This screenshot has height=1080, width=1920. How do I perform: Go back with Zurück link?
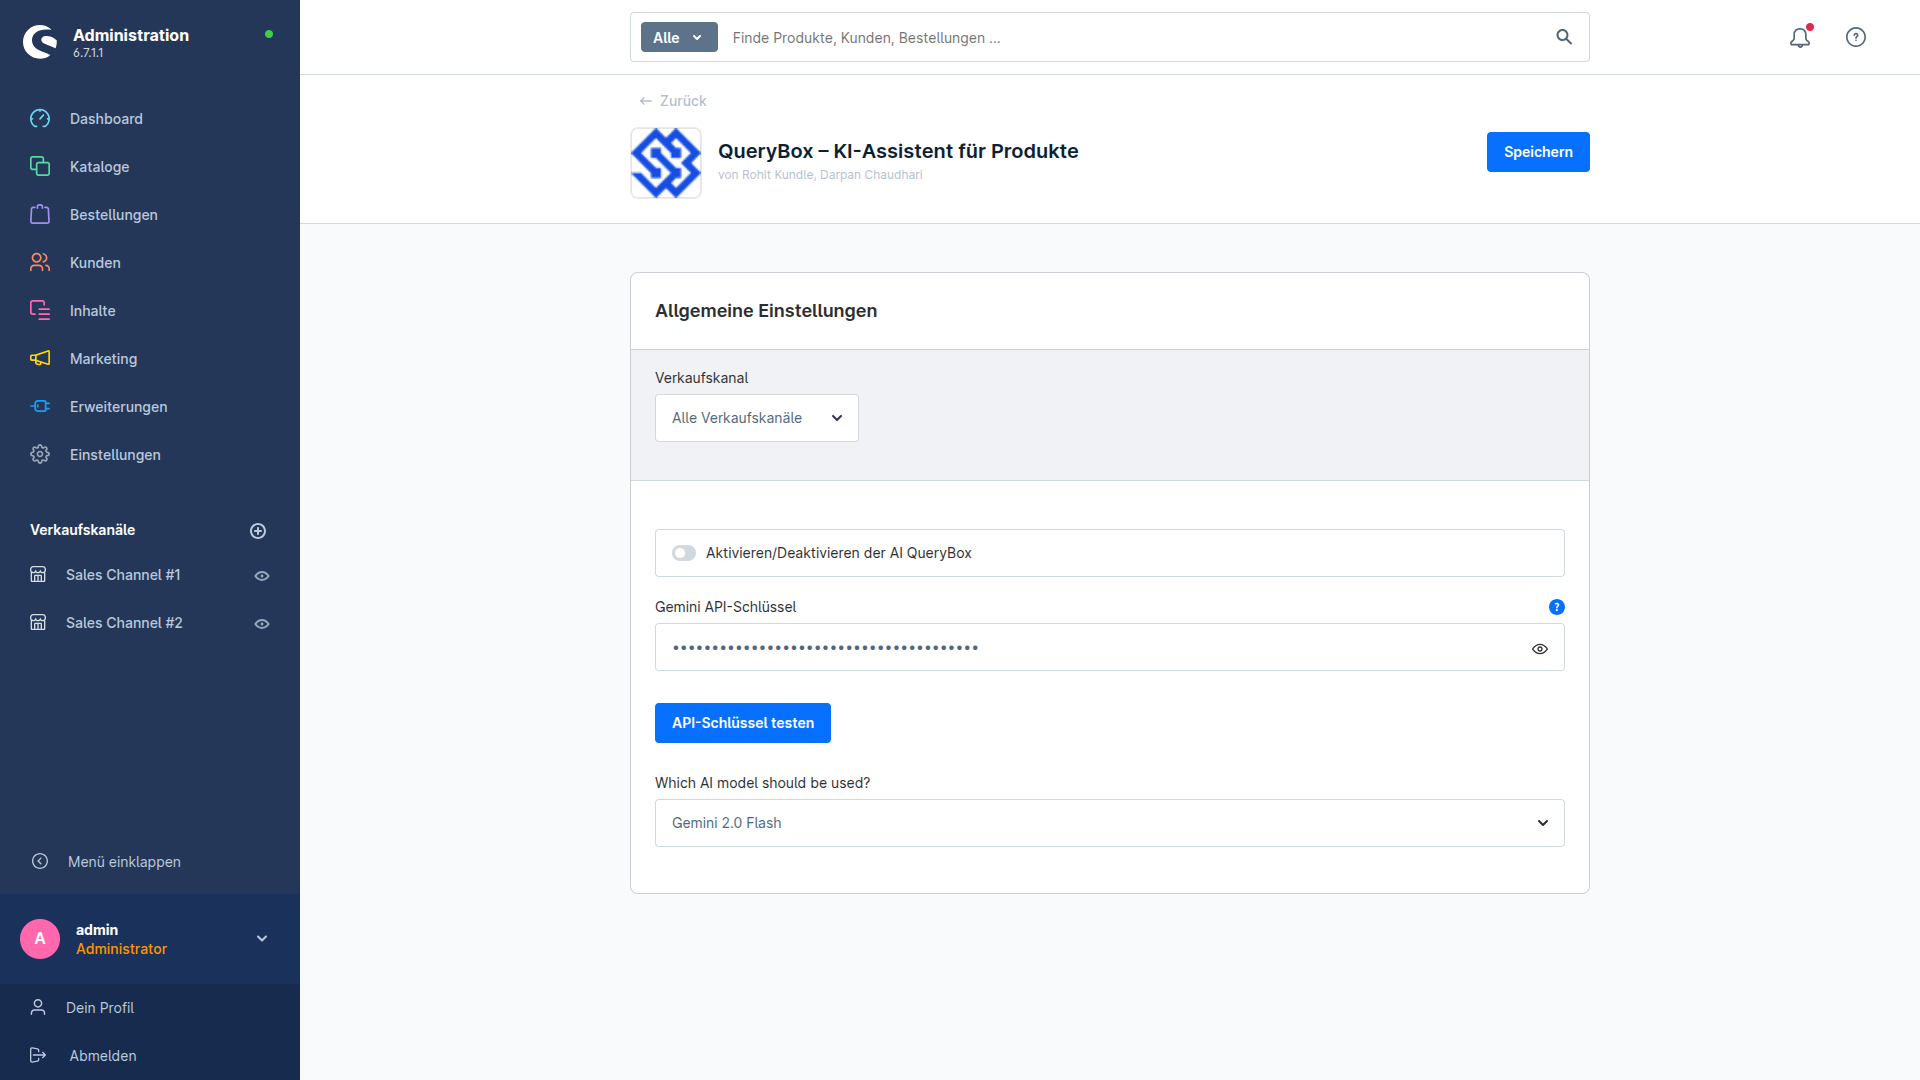(673, 101)
